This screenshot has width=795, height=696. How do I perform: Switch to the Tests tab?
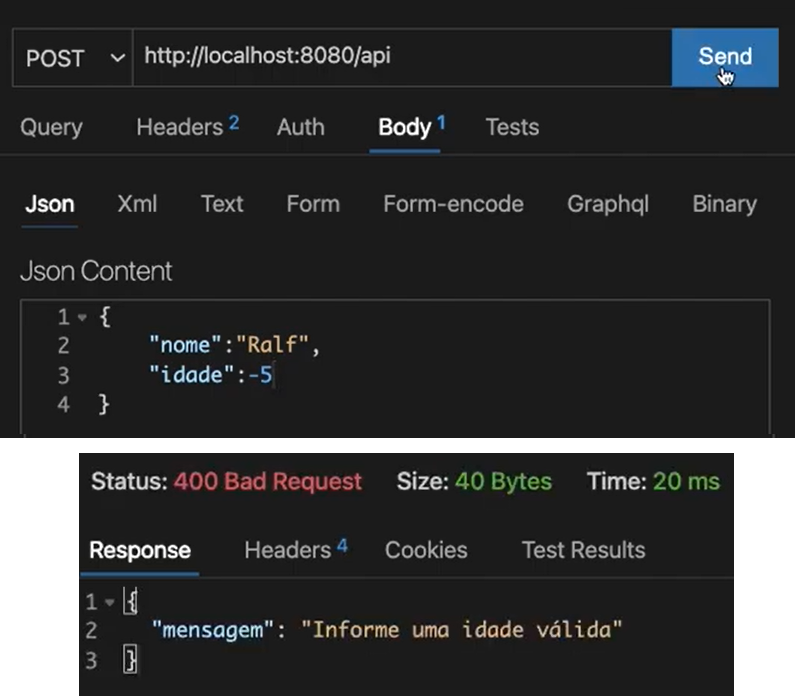512,127
